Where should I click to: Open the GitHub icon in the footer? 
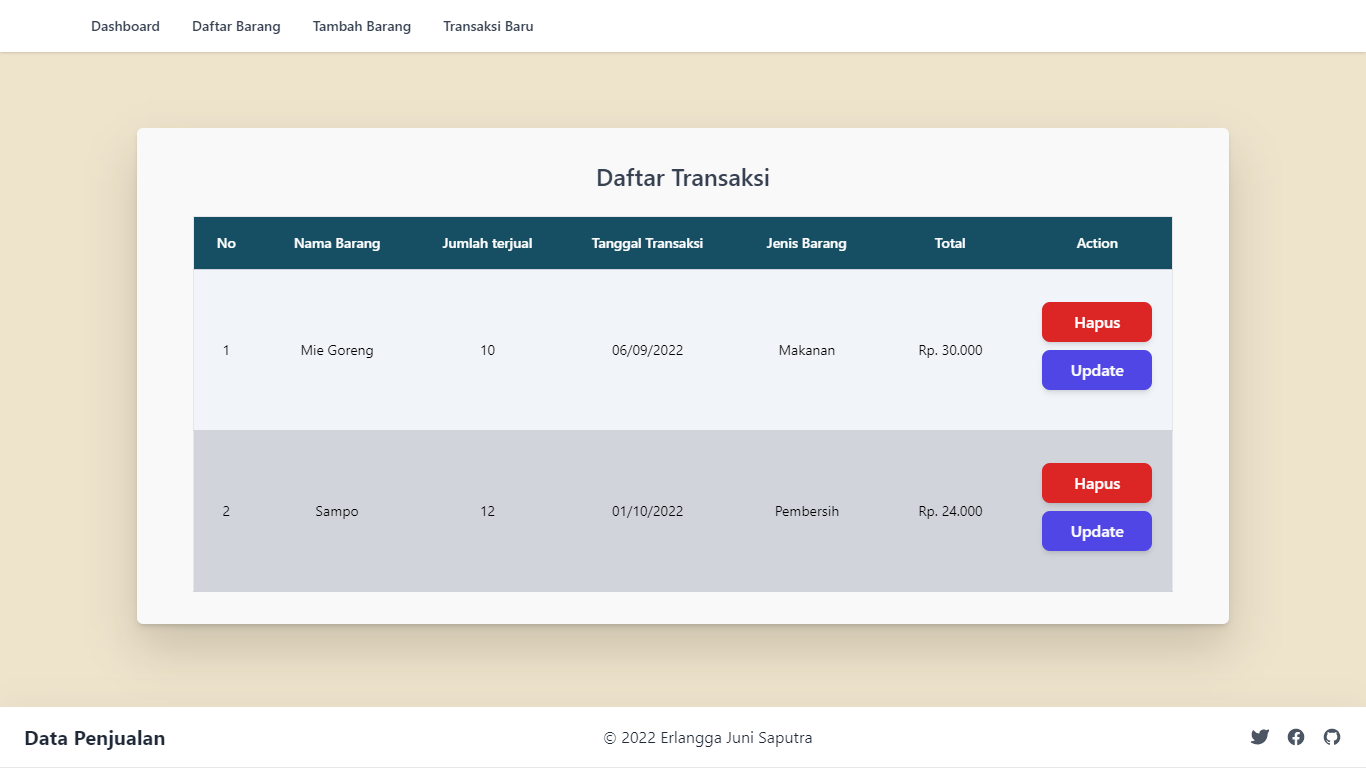click(x=1332, y=737)
